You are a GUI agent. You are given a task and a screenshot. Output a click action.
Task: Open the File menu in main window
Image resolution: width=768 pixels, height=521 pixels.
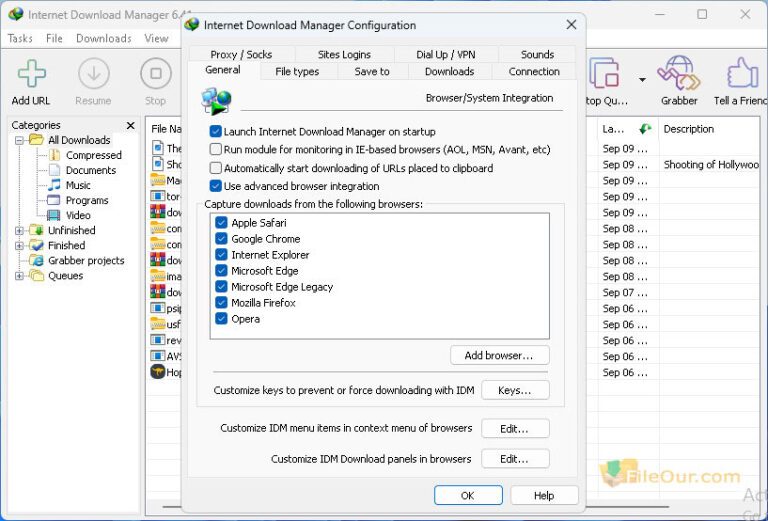click(54, 39)
